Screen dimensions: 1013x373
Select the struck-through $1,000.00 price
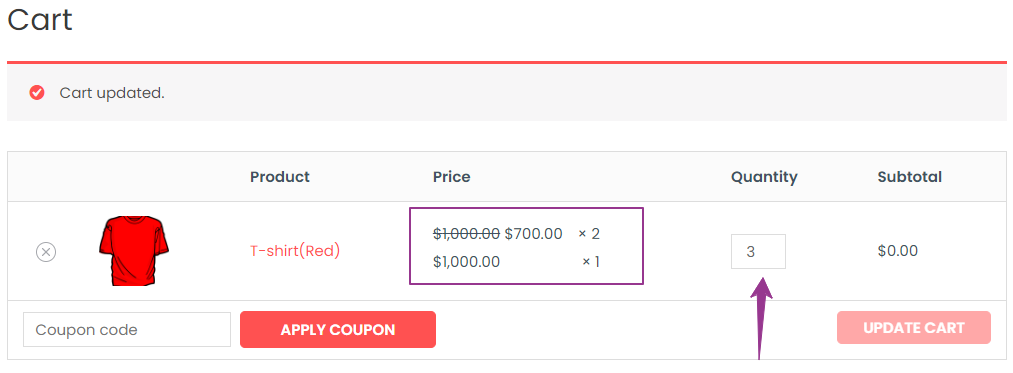click(x=466, y=233)
